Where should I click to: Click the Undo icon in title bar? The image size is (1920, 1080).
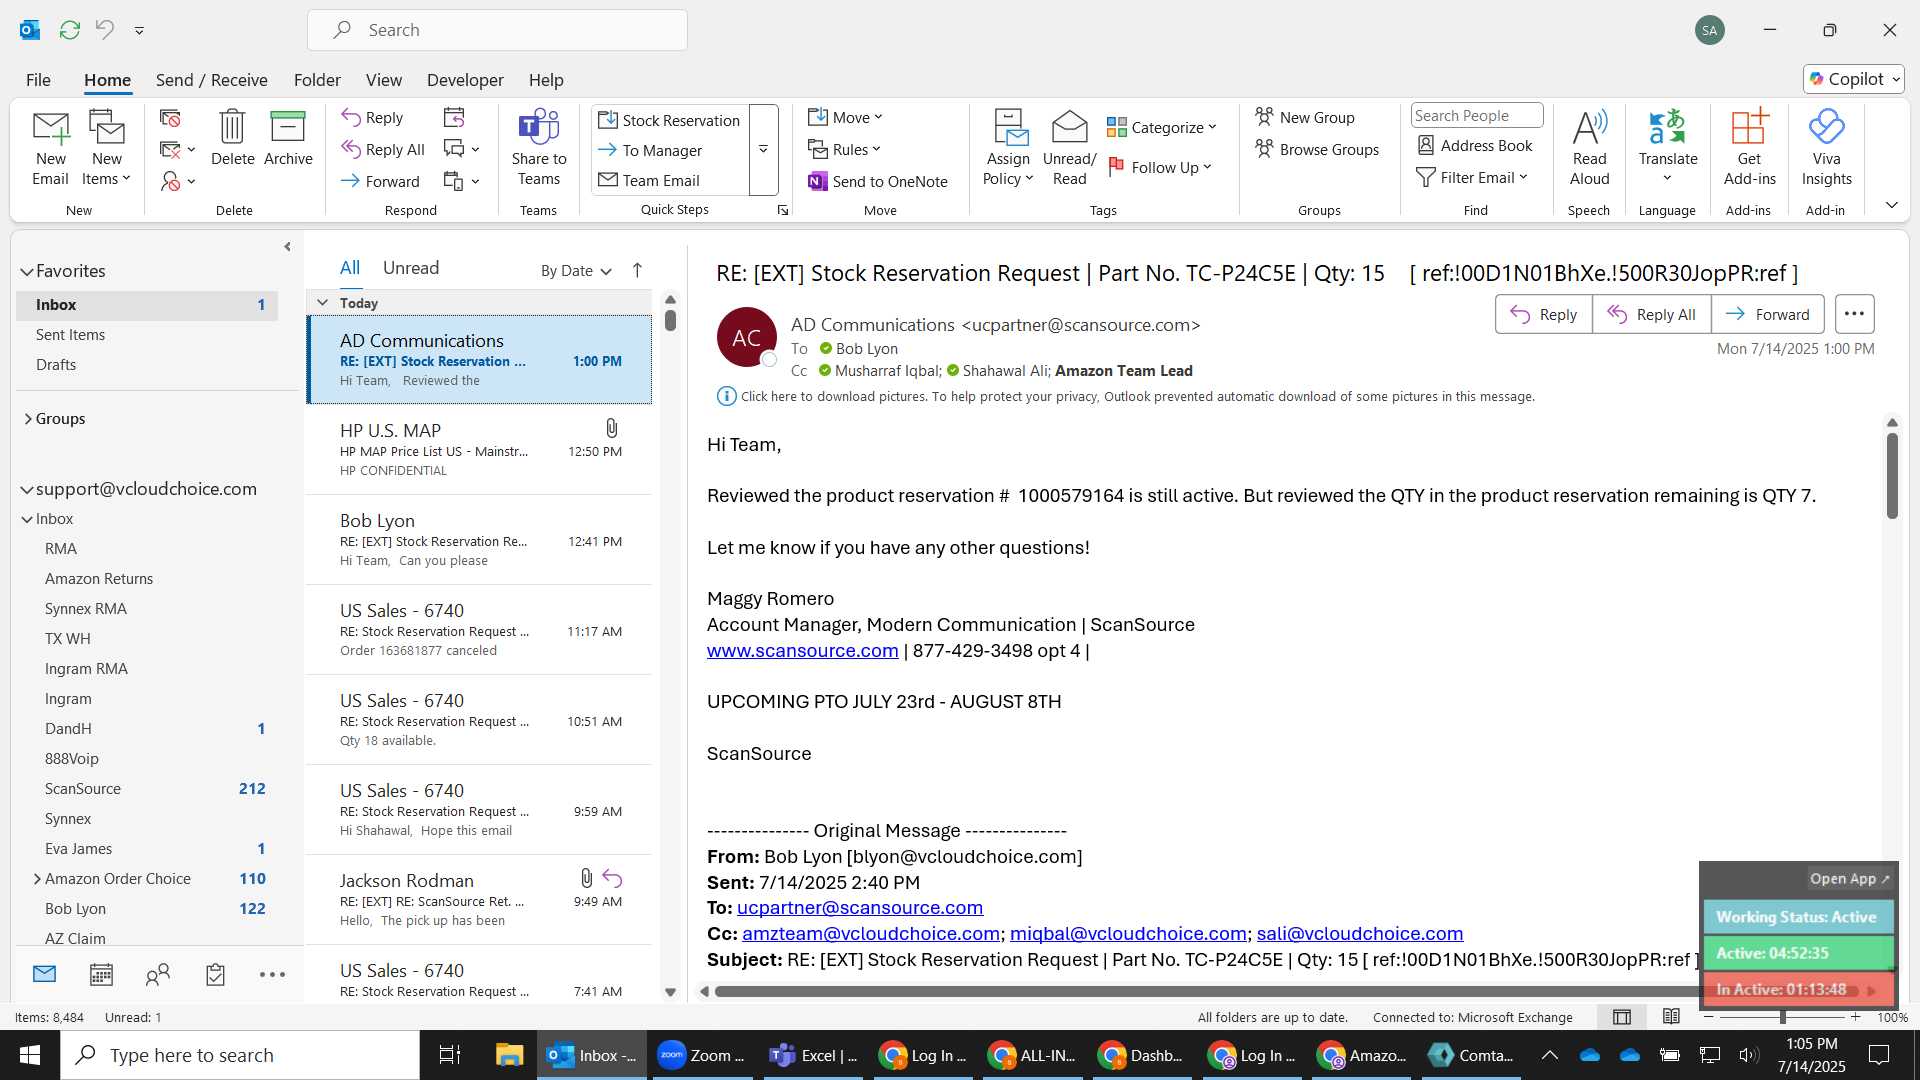point(104,30)
